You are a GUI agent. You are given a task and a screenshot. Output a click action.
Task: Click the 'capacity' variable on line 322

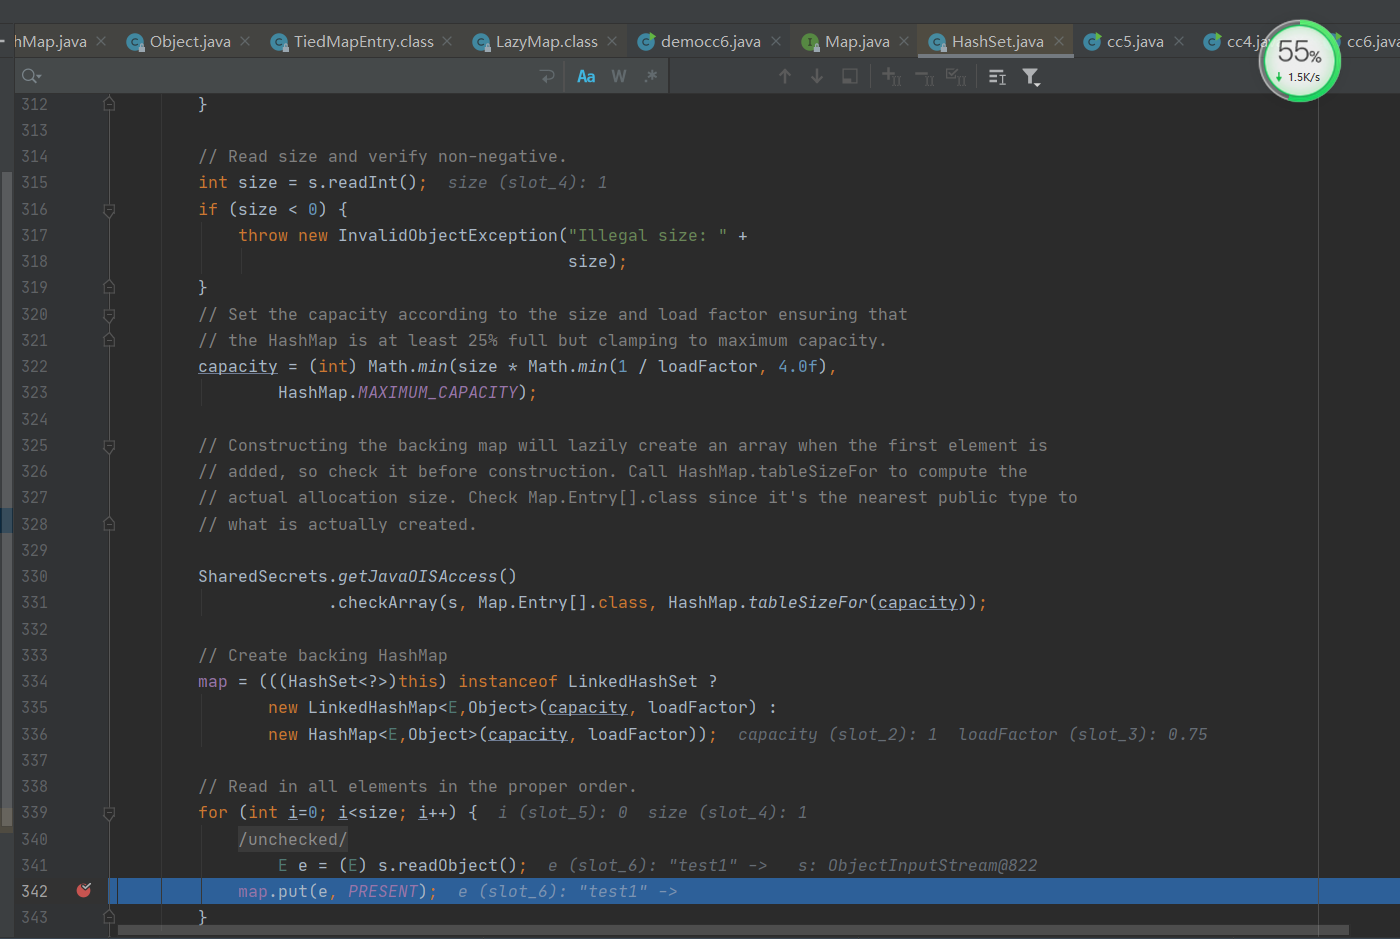point(238,366)
